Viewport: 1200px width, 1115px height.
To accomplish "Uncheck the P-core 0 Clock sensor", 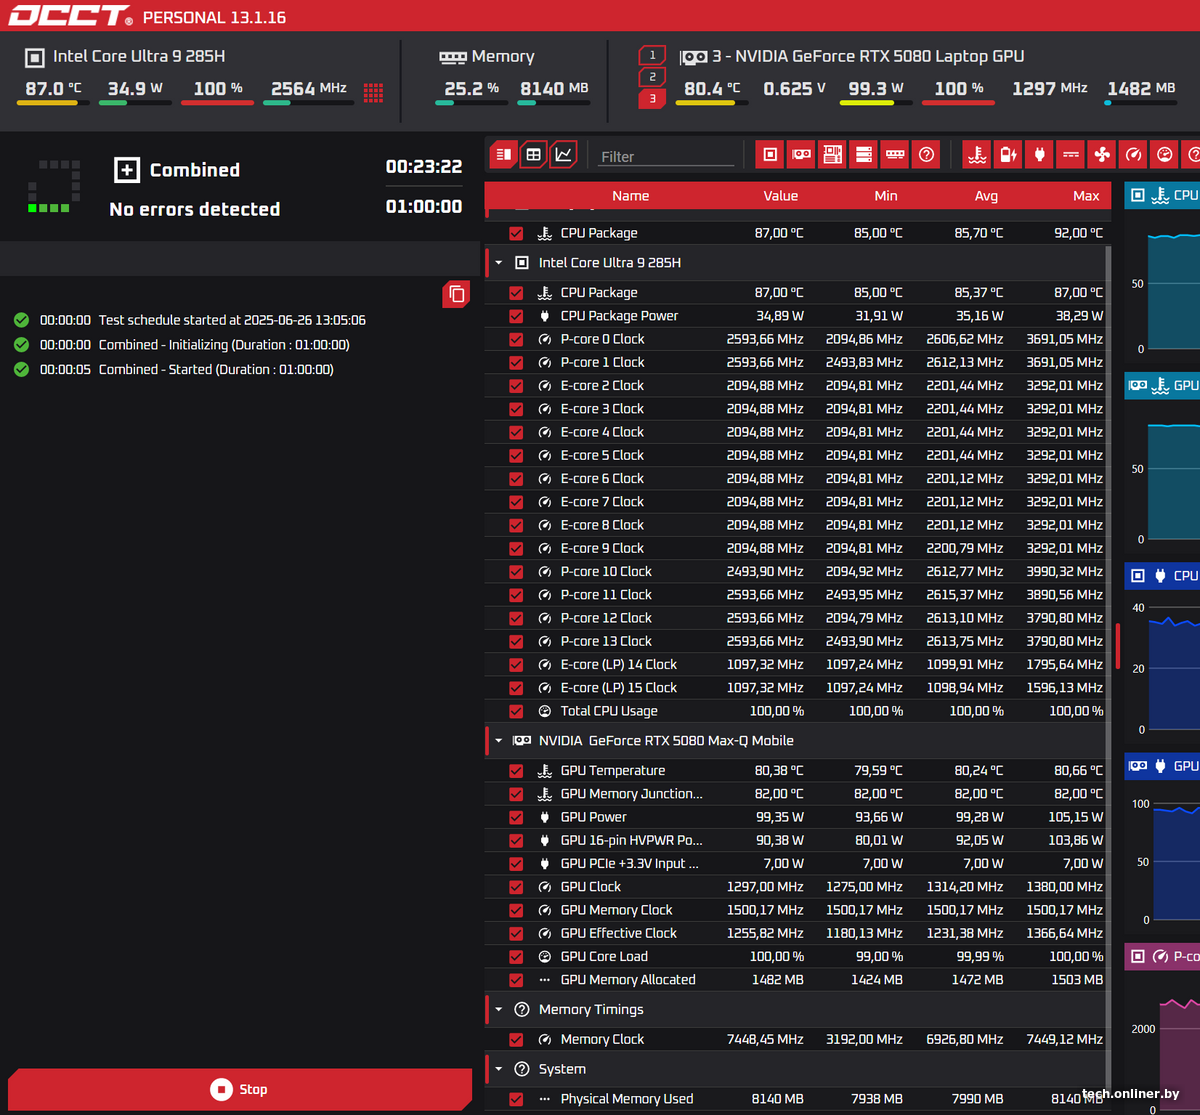I will (x=516, y=339).
